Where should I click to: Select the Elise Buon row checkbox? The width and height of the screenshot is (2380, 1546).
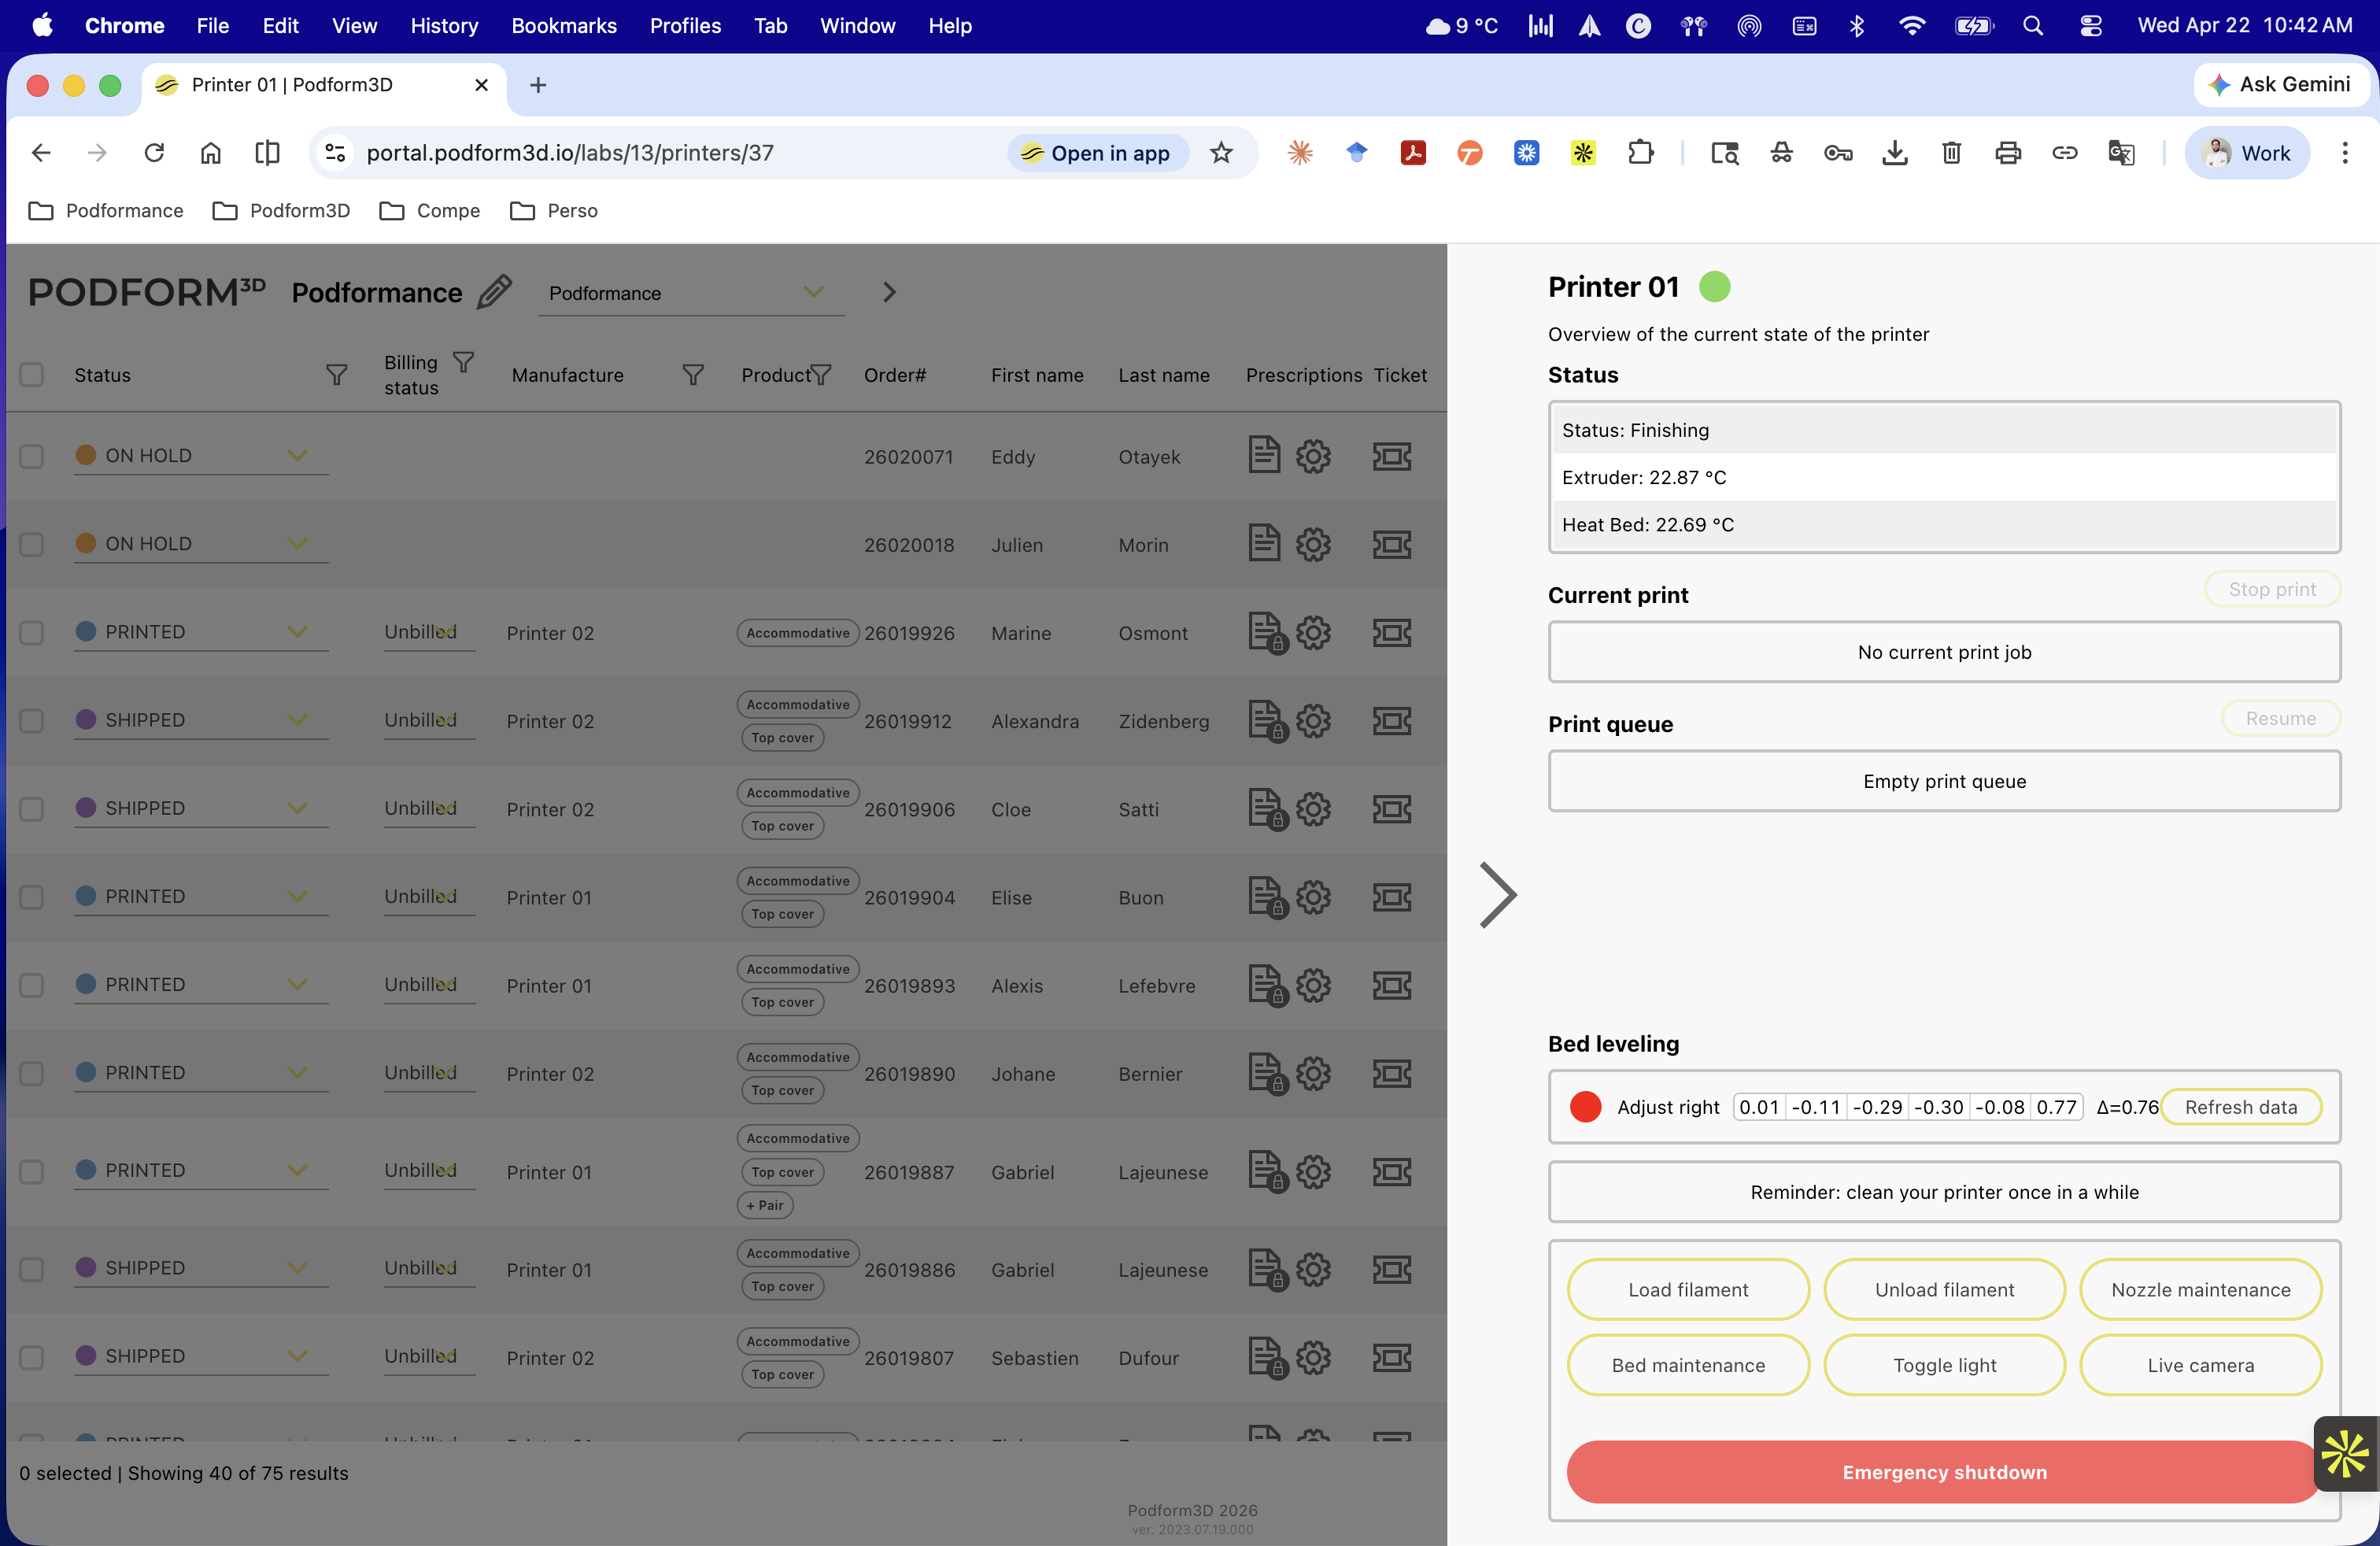click(x=32, y=897)
